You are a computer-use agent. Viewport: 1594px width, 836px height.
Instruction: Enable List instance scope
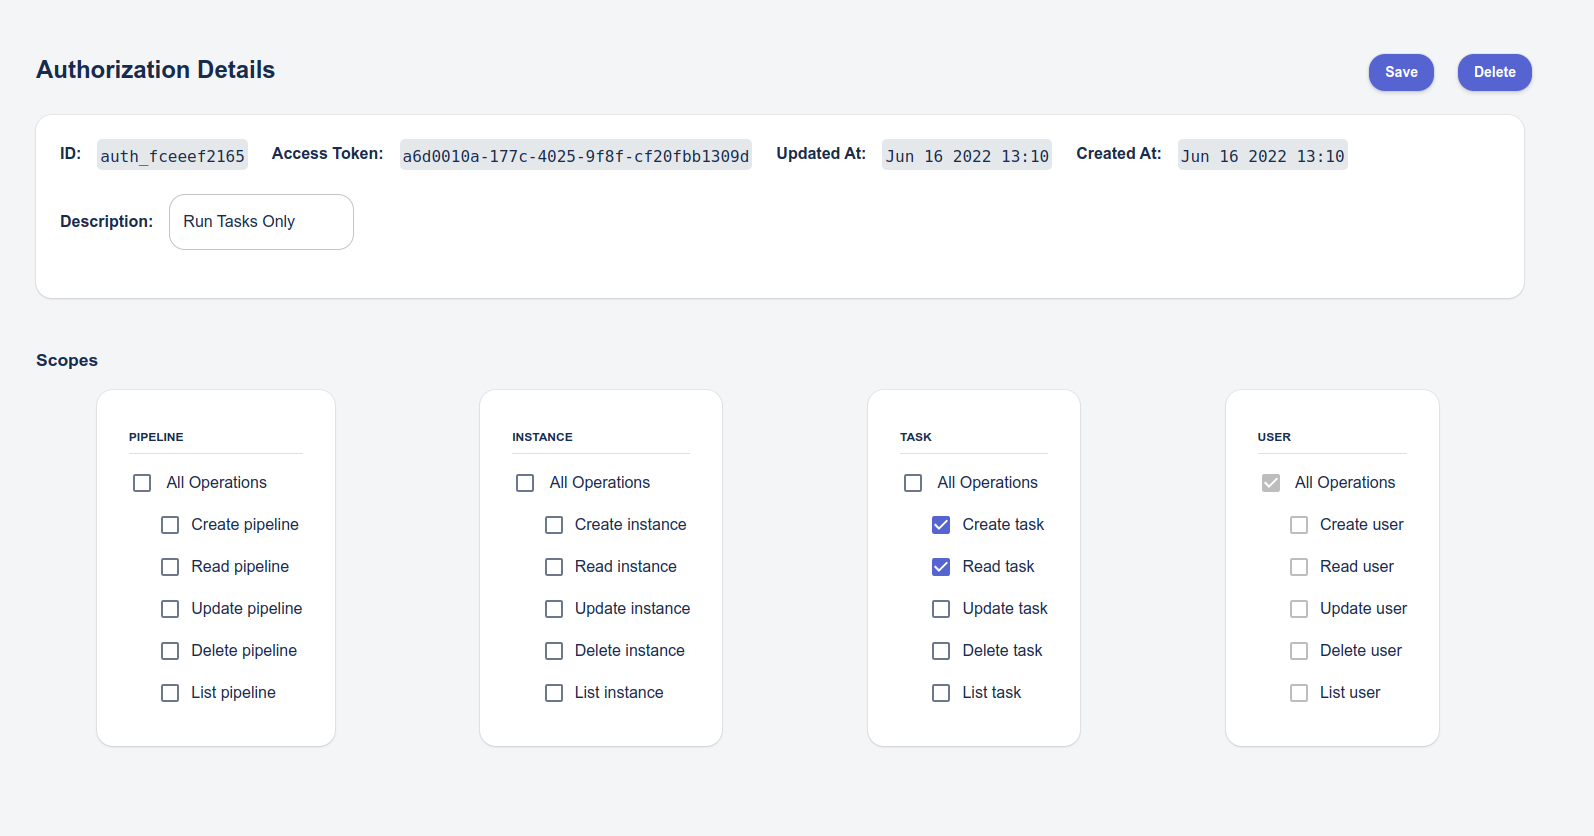(x=554, y=693)
